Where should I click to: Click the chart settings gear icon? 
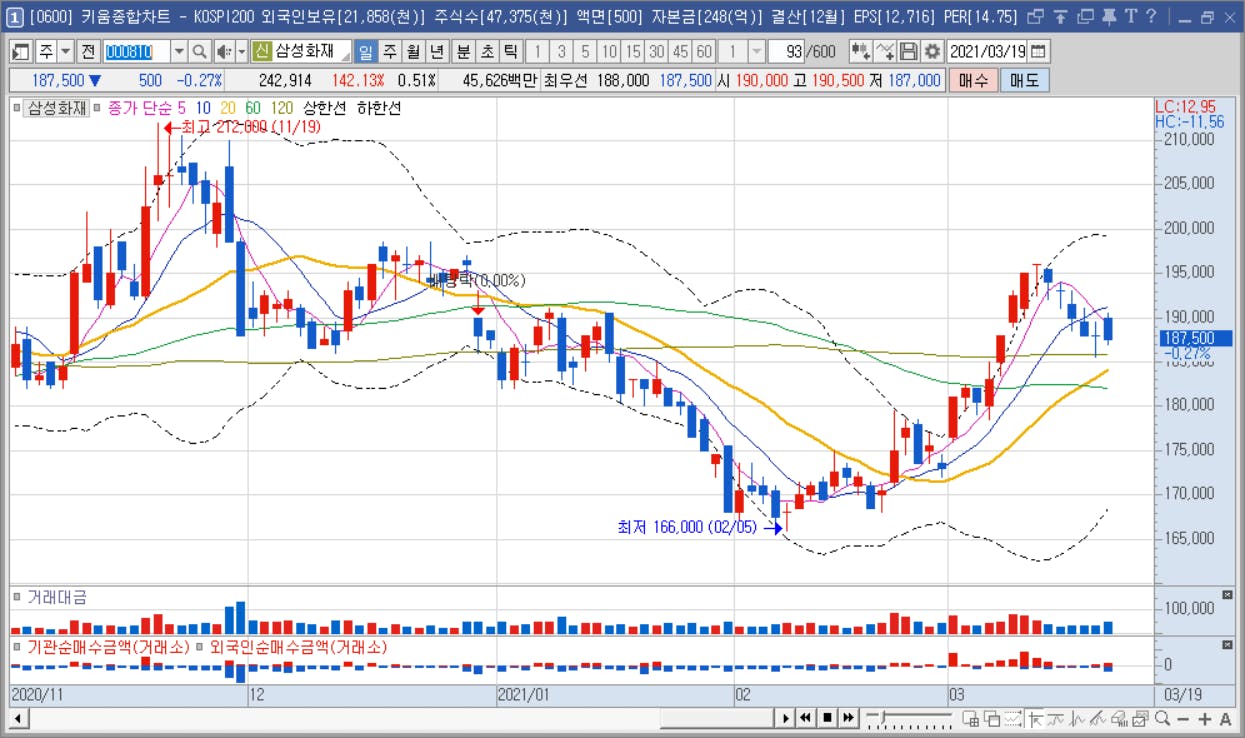click(x=932, y=51)
